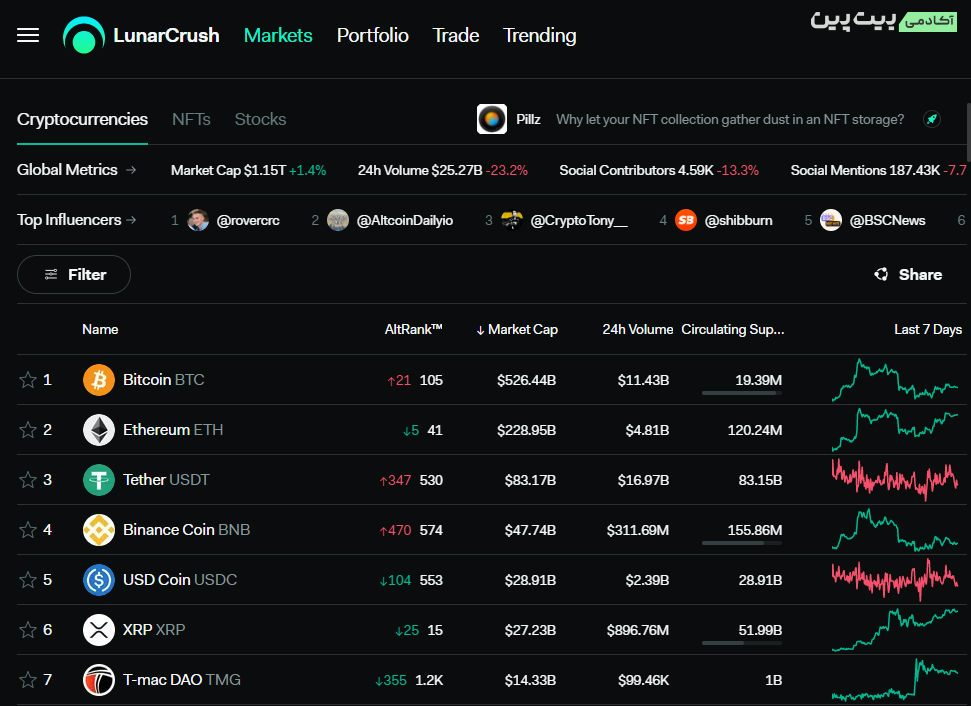
Task: Click the USD Coin logo
Action: click(x=98, y=580)
